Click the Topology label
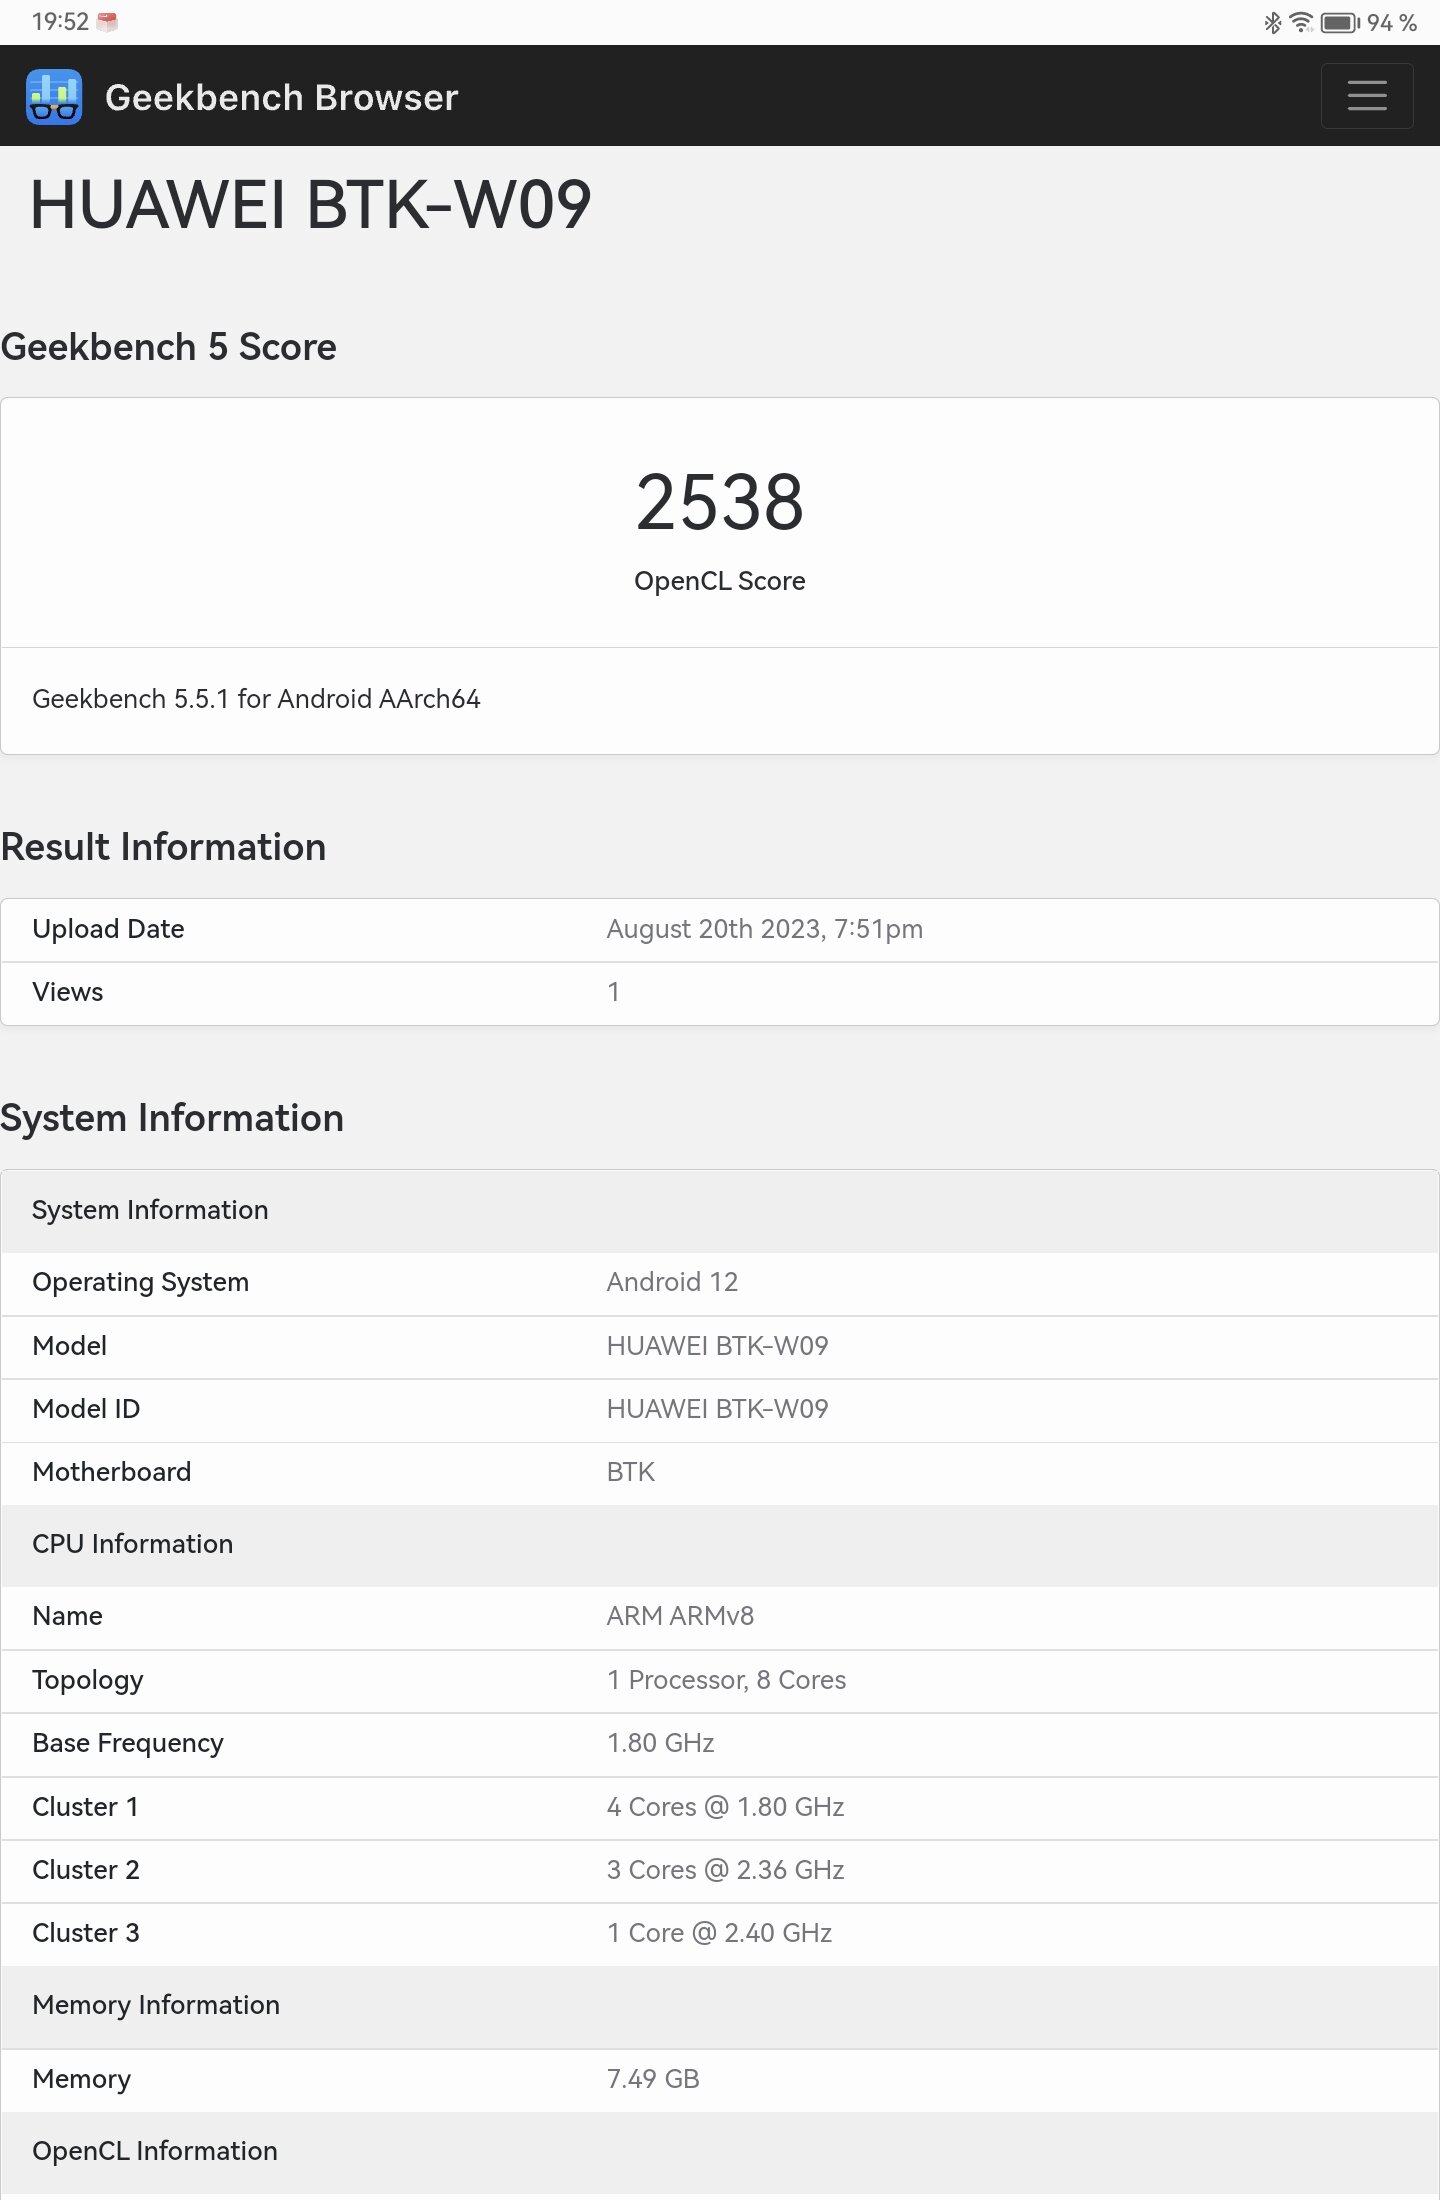1440x2200 pixels. 88,1681
